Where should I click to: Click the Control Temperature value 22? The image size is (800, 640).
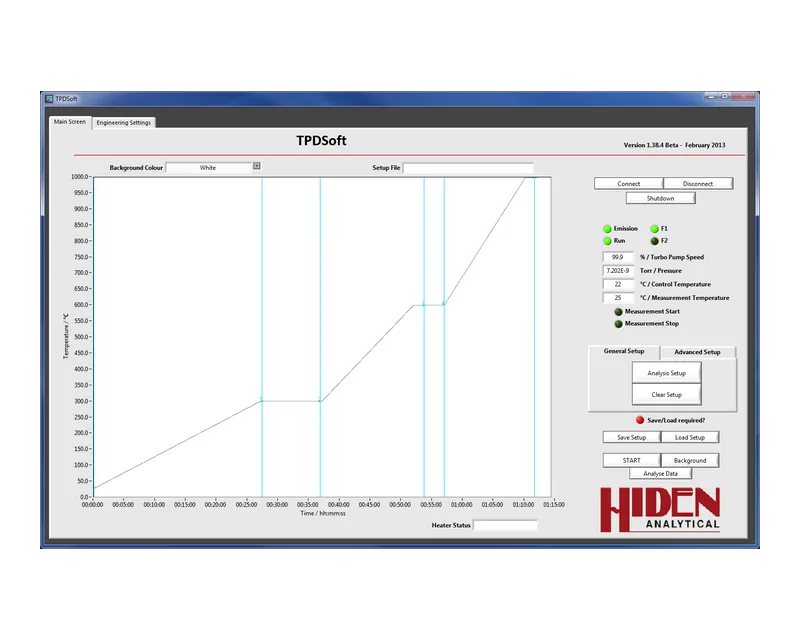[618, 284]
